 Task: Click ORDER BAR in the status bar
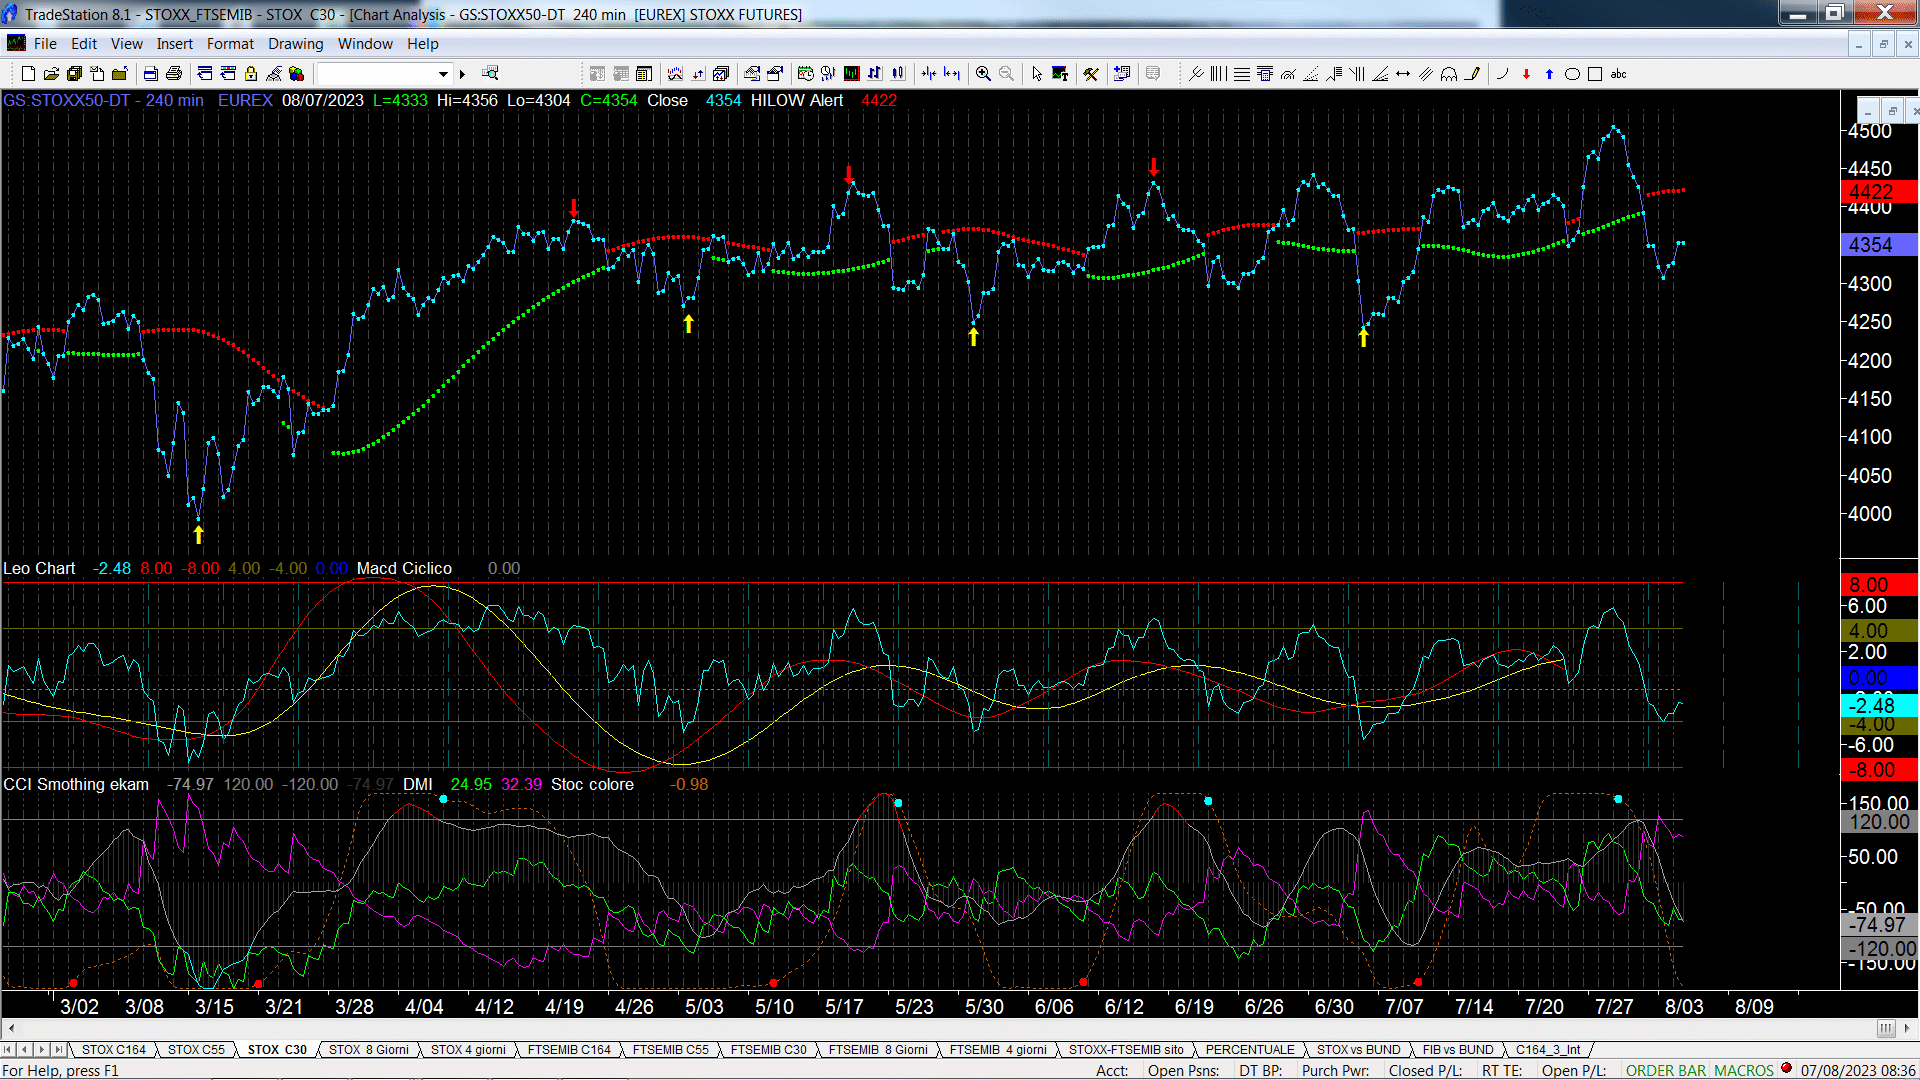(x=1666, y=1071)
